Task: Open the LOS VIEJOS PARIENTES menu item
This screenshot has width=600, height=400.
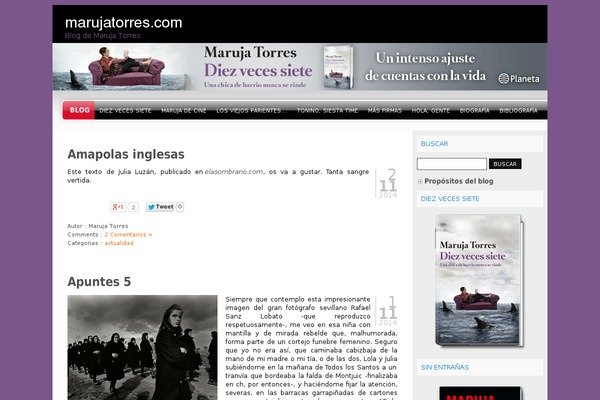Action: (251, 111)
